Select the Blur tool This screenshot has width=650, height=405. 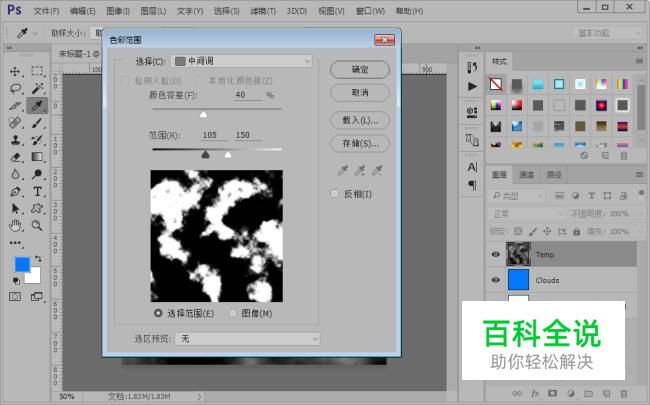15,174
